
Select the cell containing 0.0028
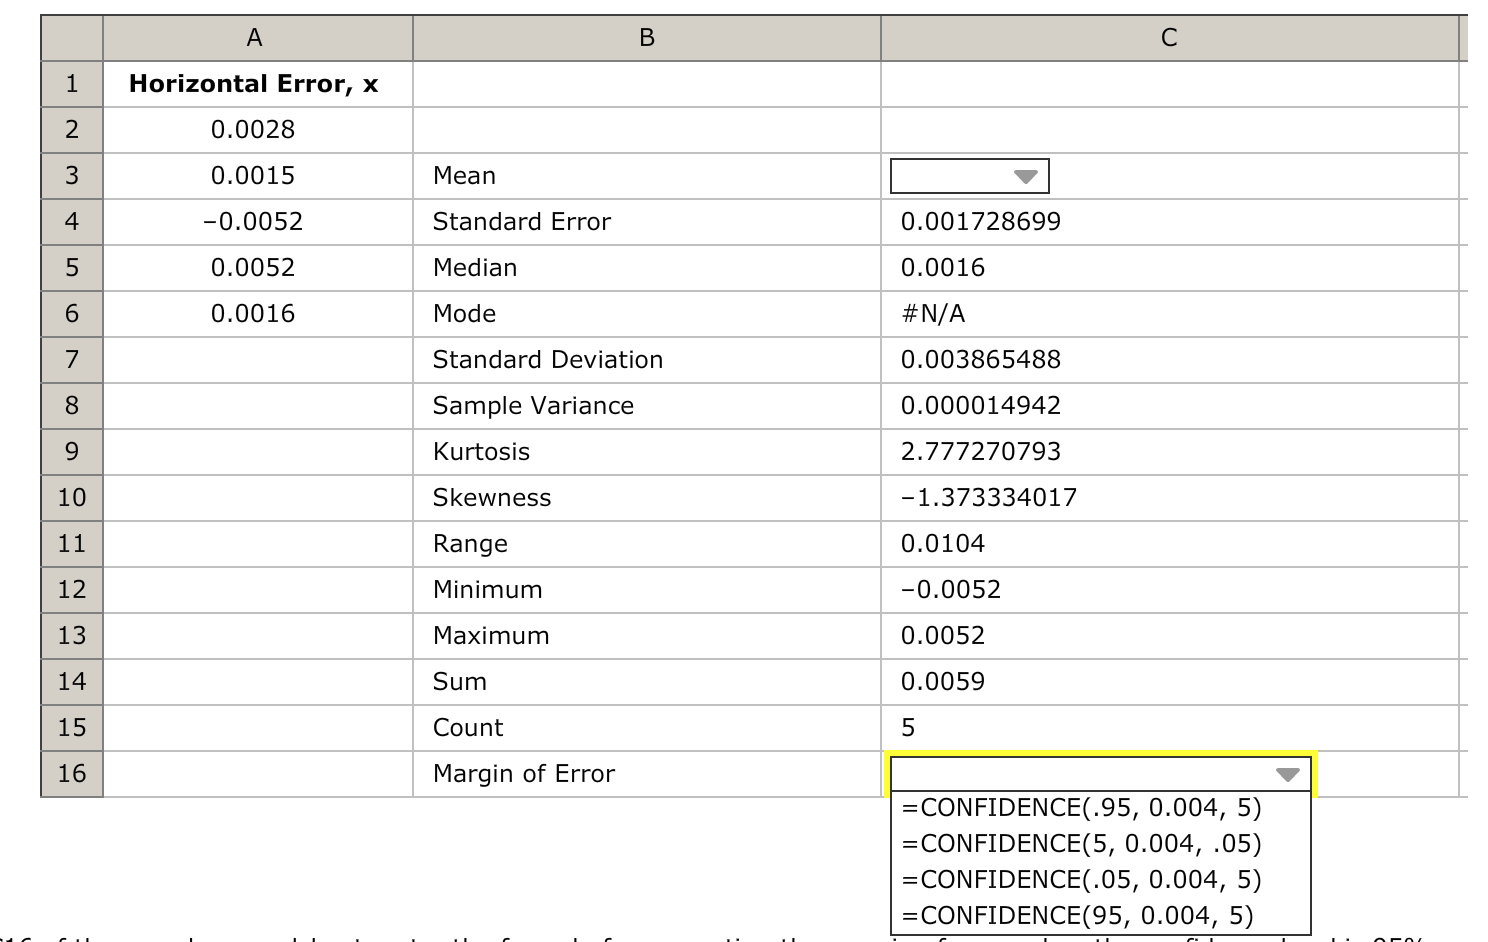(x=255, y=129)
